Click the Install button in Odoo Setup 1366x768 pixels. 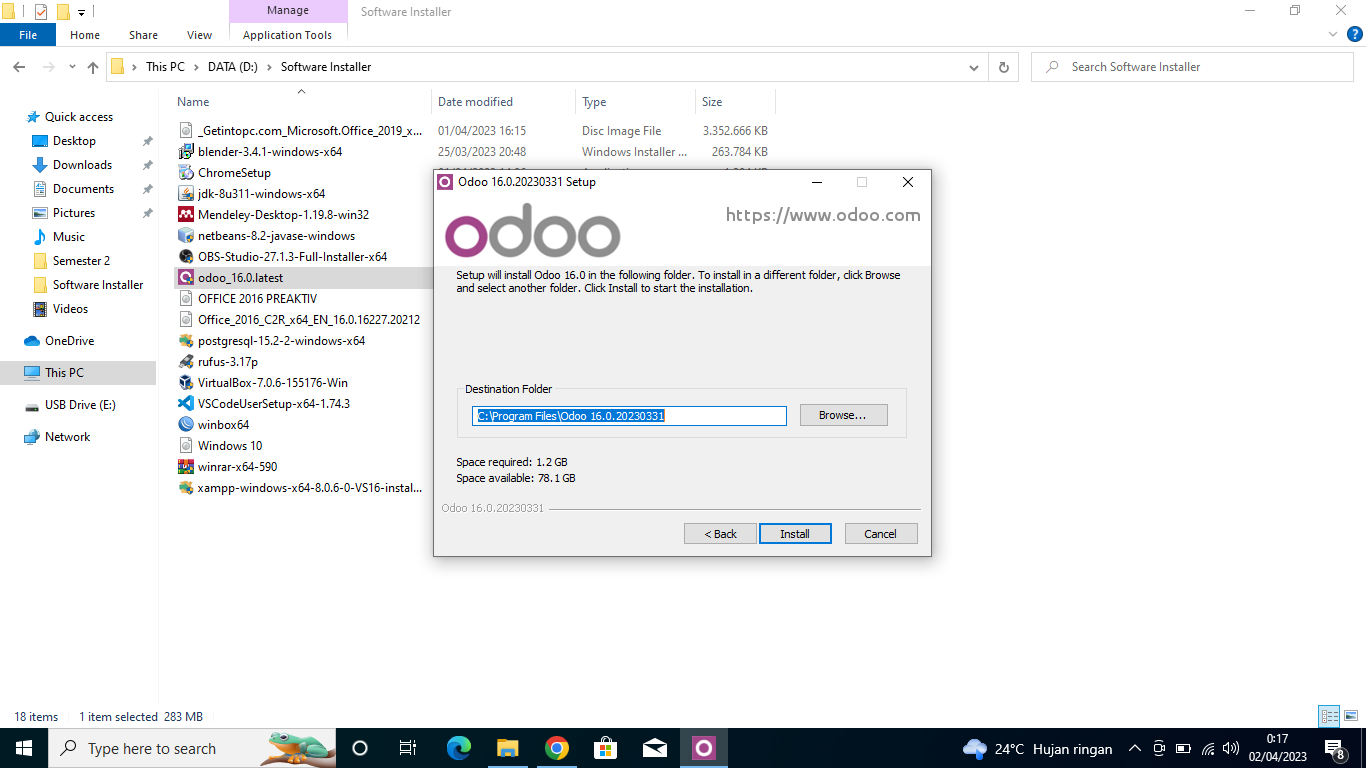point(795,534)
